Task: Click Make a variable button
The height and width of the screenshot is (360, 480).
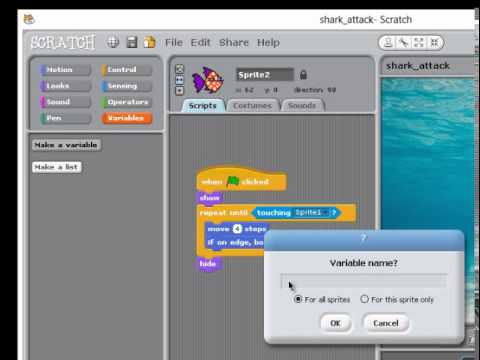Action: tap(66, 145)
